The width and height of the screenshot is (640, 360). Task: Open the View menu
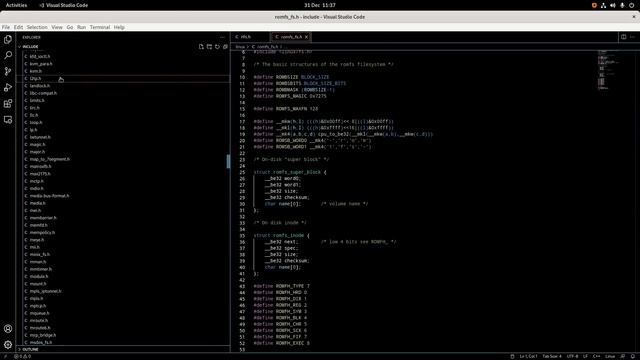[x=57, y=27]
